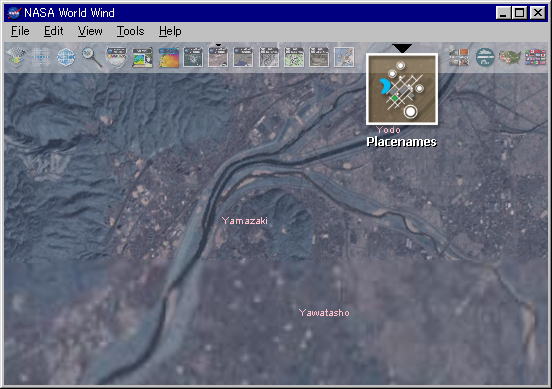Screen dimensions: 552x389
Task: Toggle the dark brownish-gray imagery layer icon
Action: (x=319, y=57)
